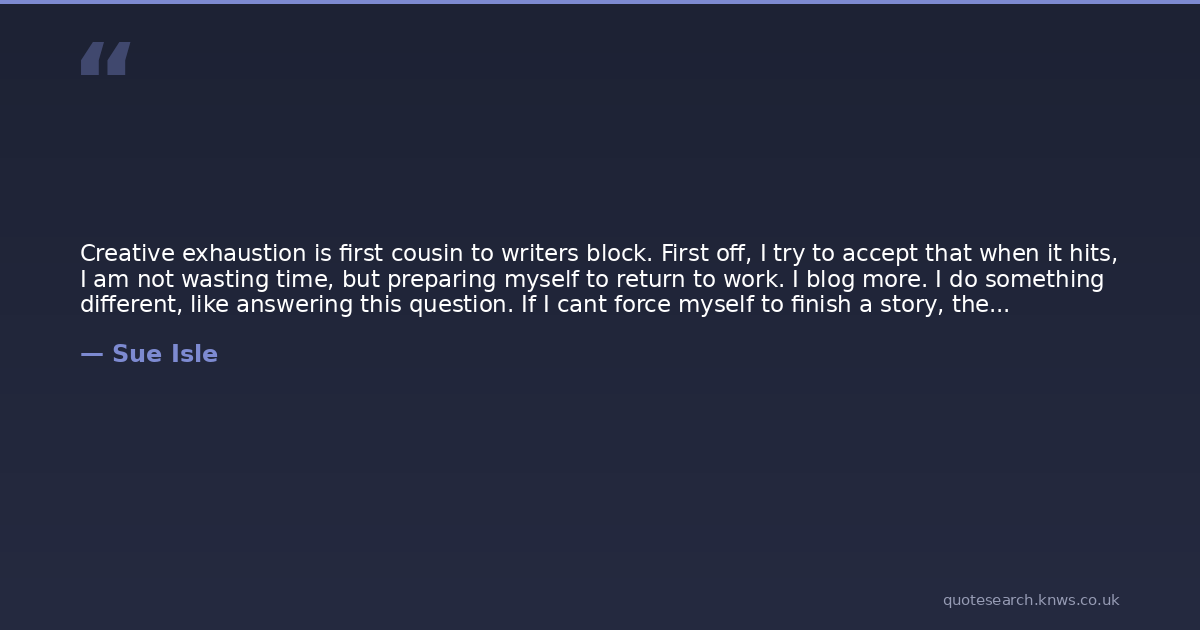Select the word "different" starting the third line

click(128, 305)
